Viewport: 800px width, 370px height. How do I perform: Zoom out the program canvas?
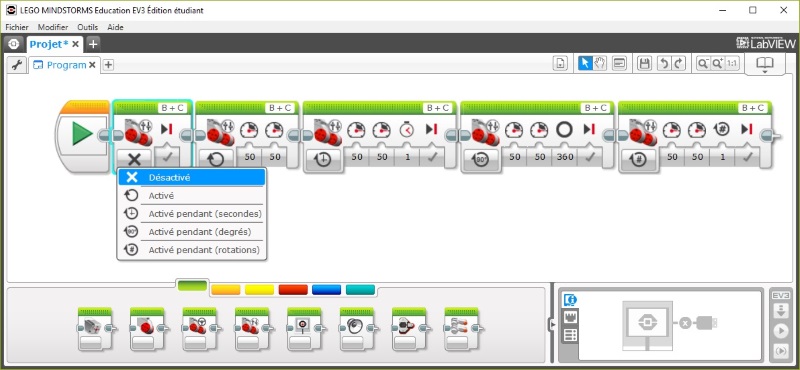703,64
